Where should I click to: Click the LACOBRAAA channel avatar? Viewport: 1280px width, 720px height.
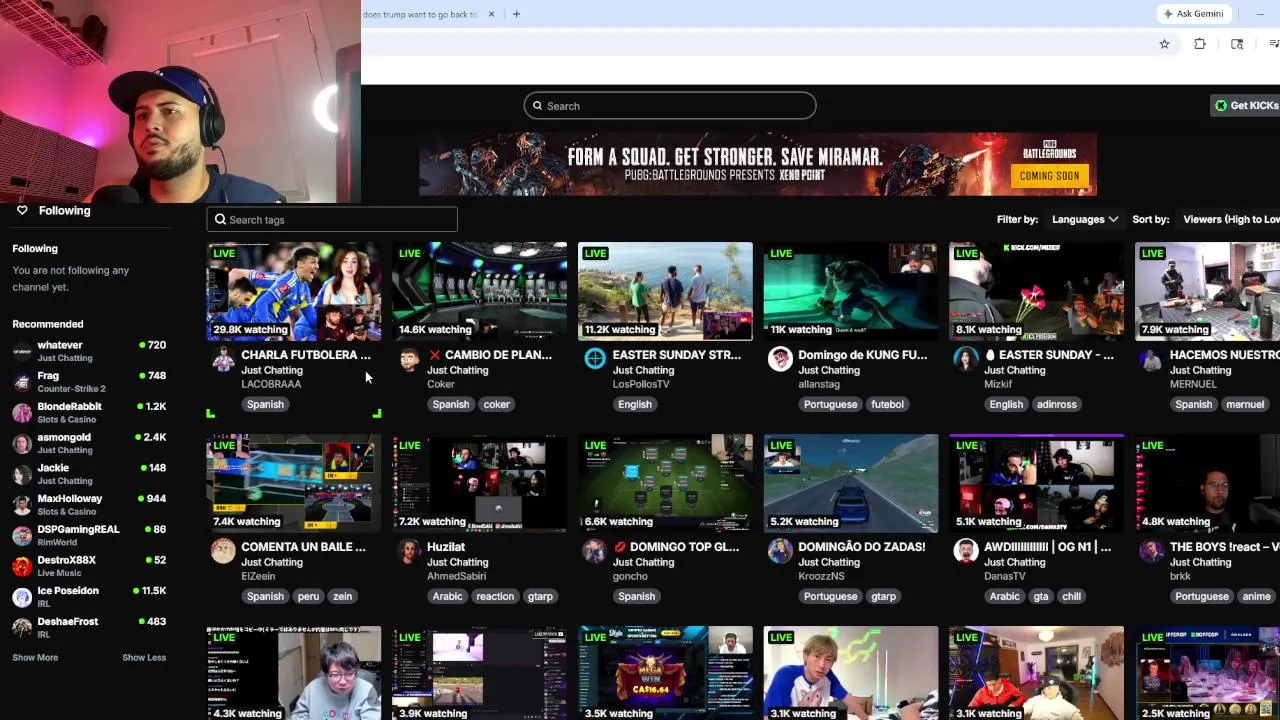pos(223,359)
